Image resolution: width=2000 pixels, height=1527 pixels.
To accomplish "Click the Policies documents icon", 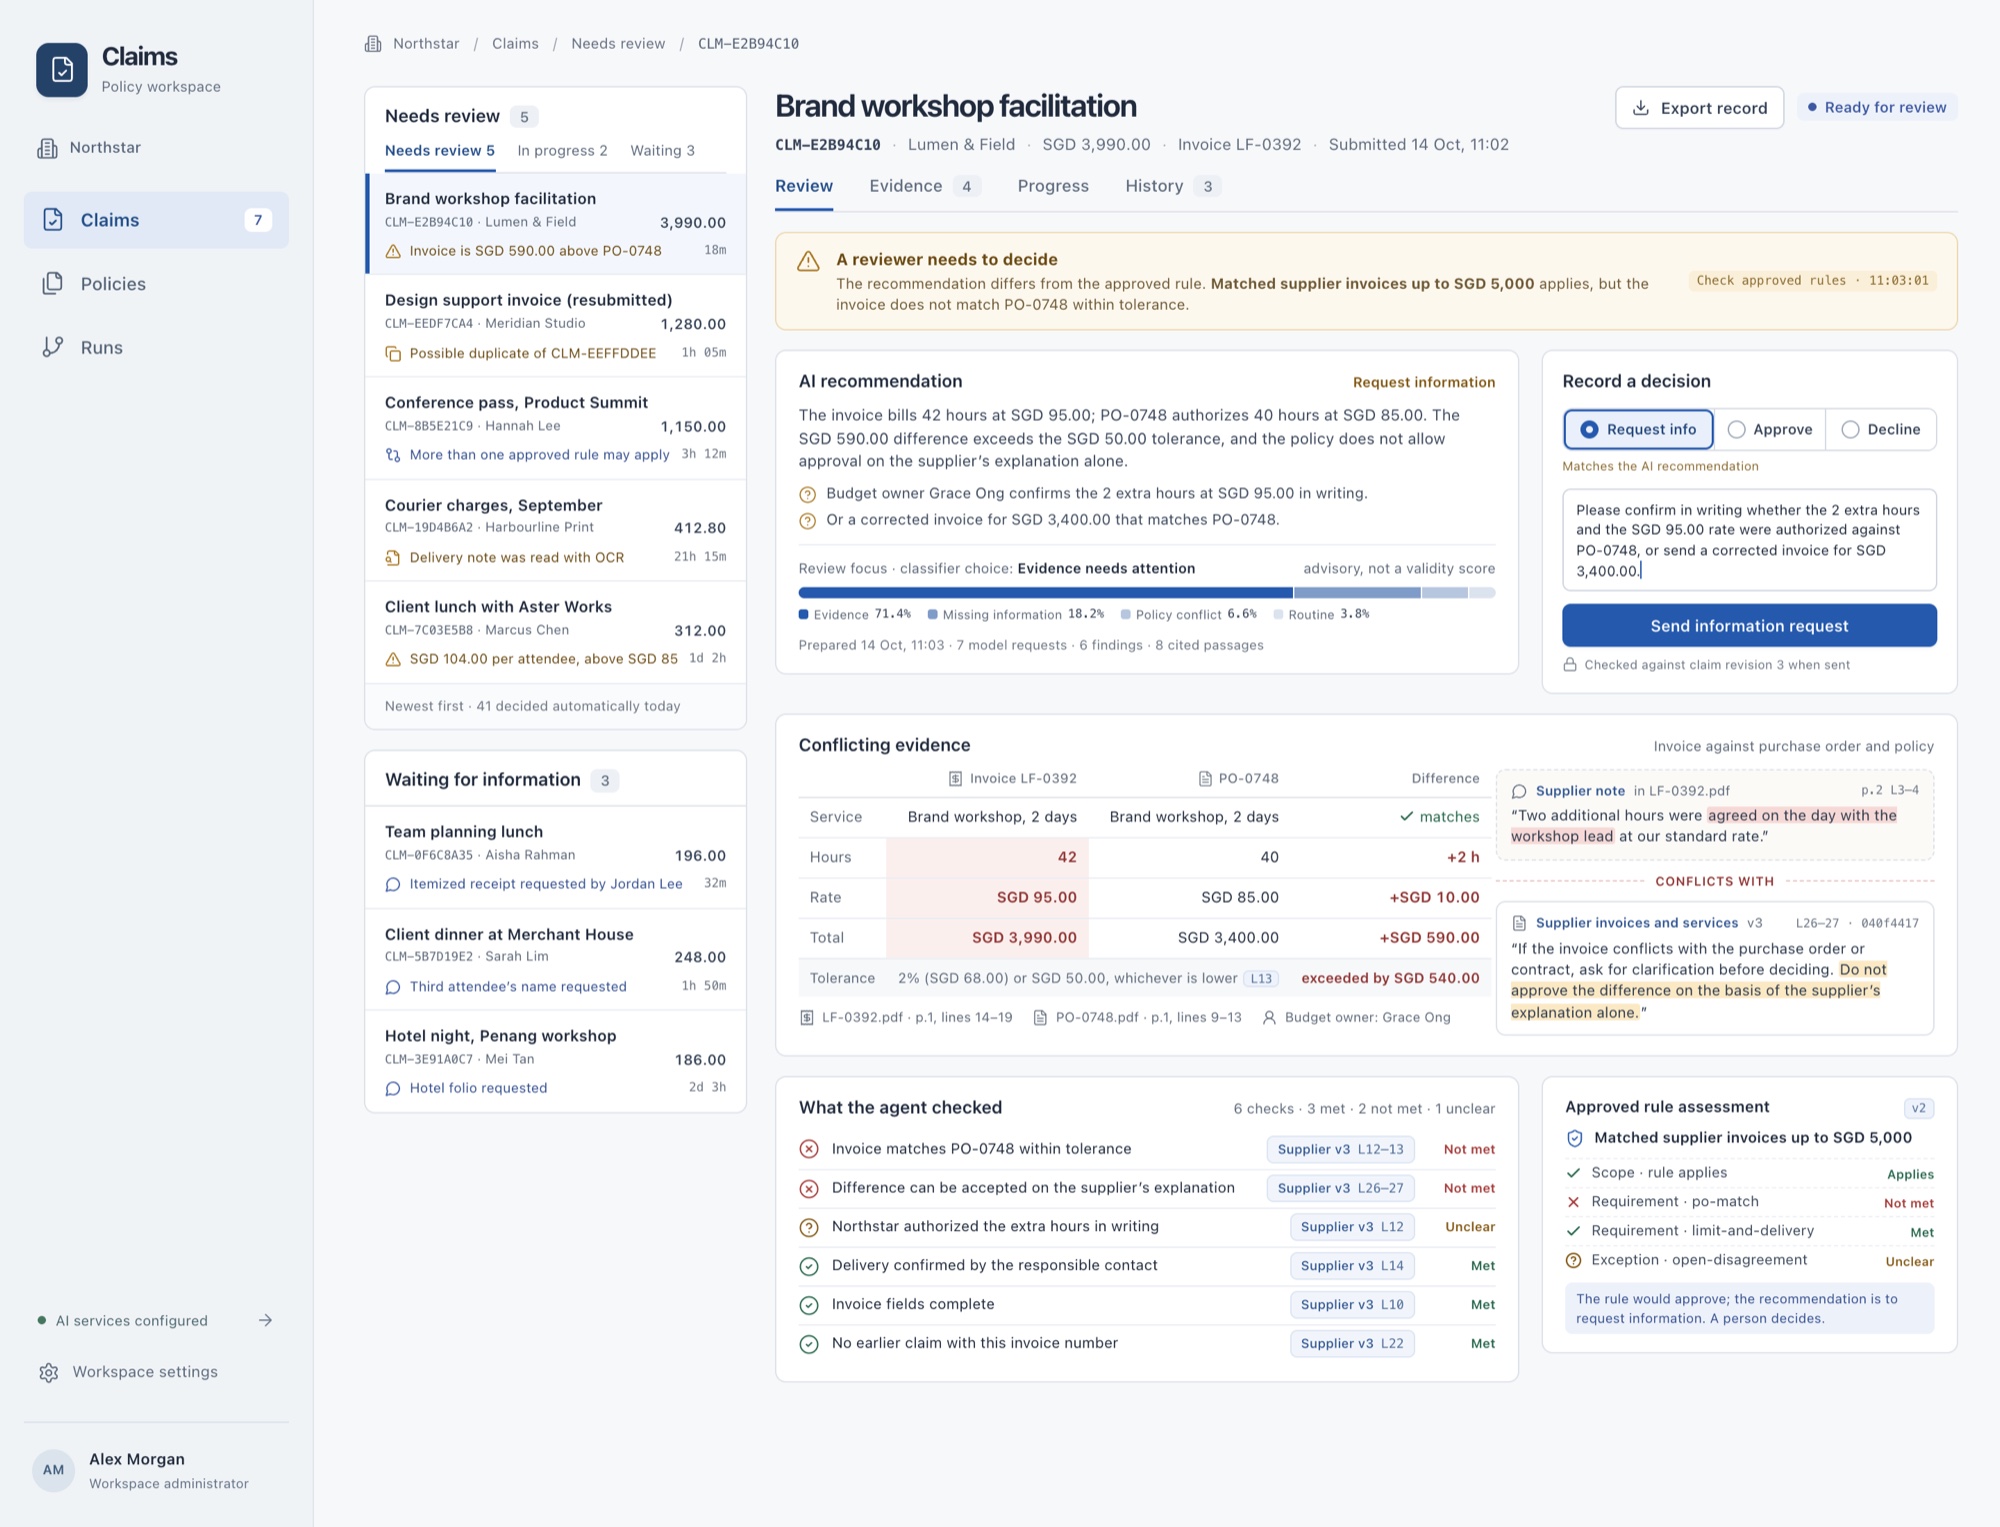I will 53,284.
